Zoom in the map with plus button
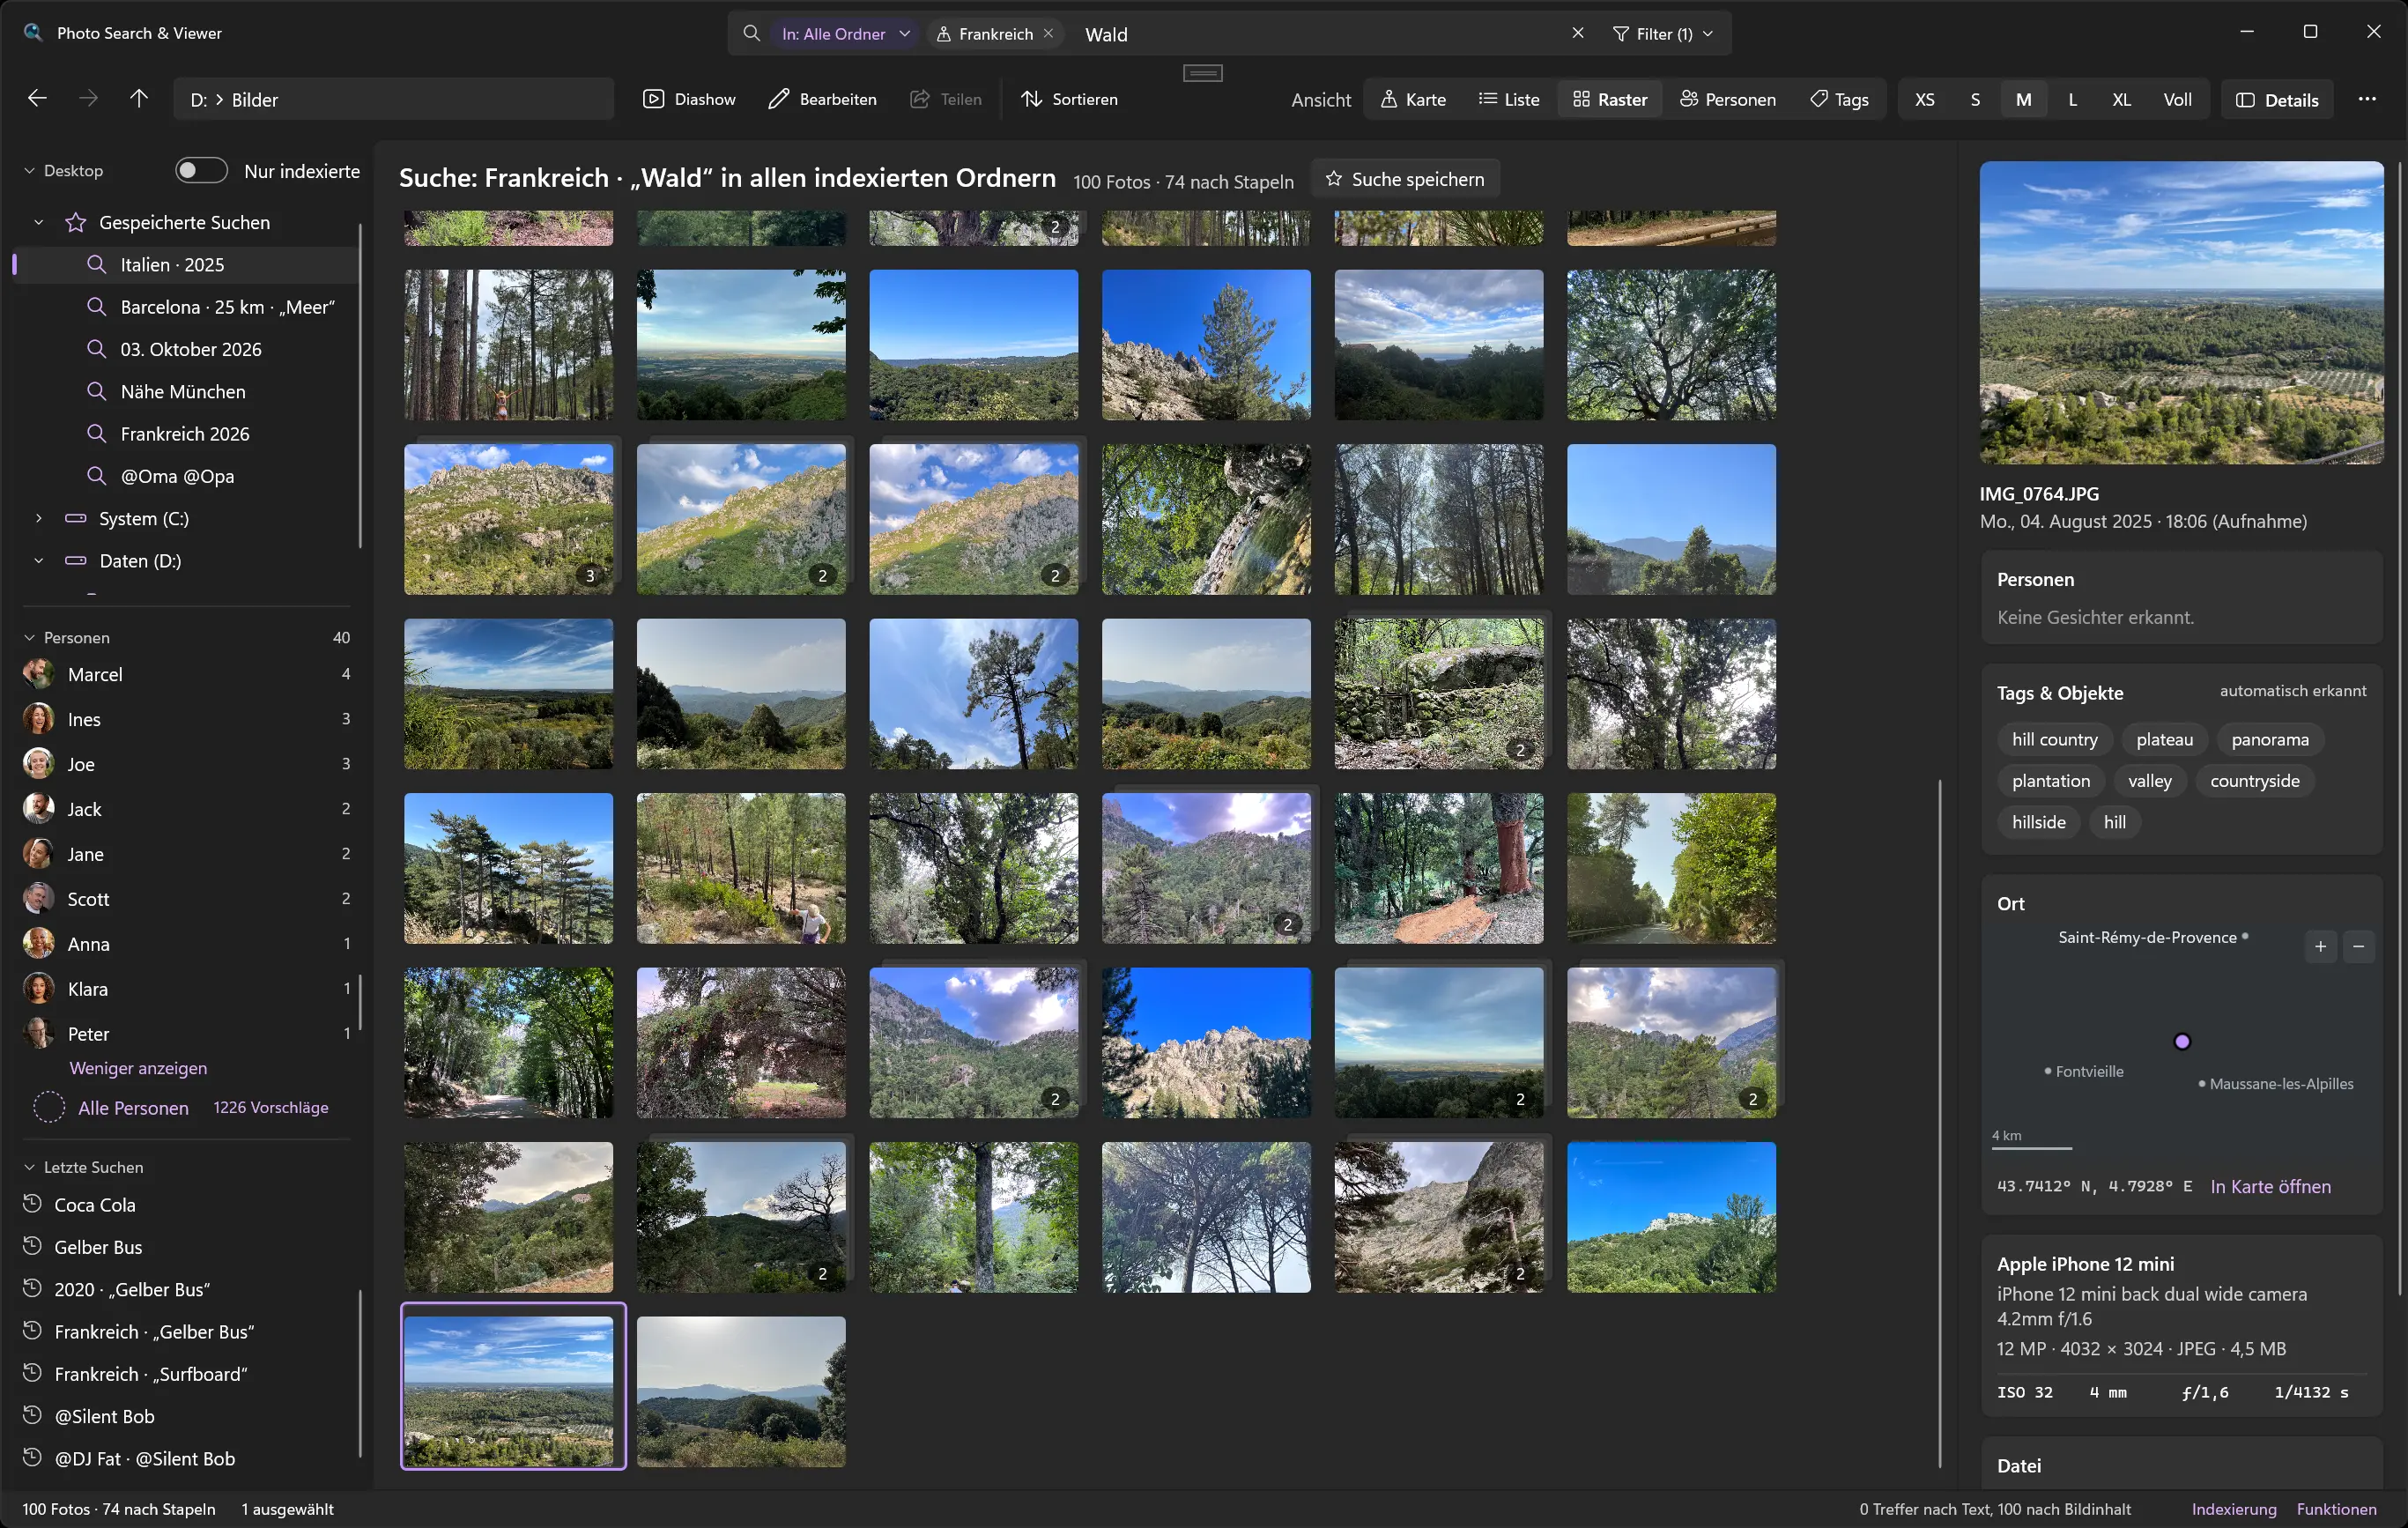 pos(2320,946)
